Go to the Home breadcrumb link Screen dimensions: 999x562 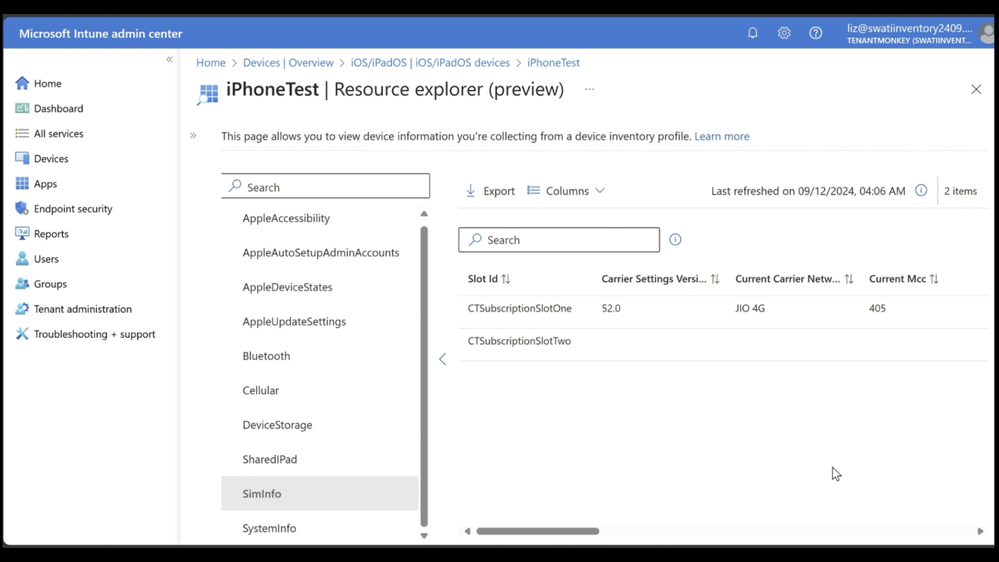(211, 62)
